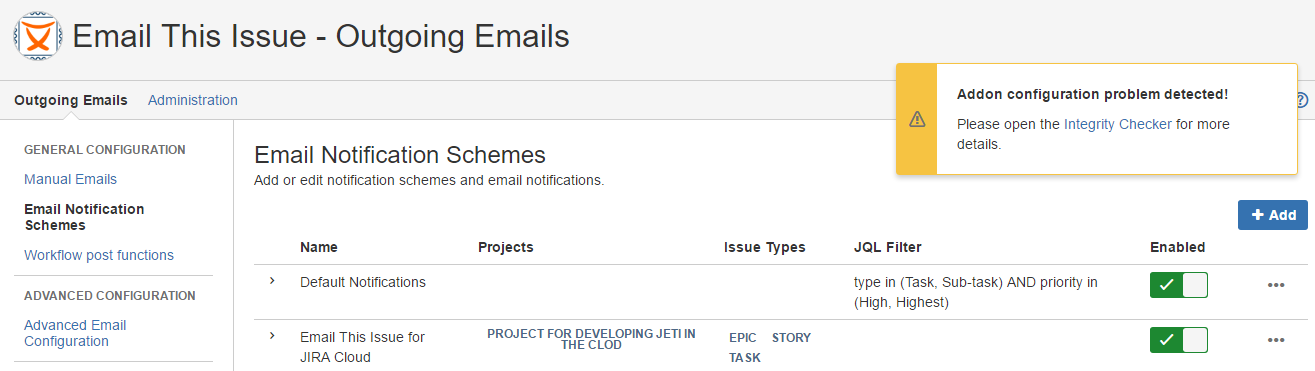The width and height of the screenshot is (1315, 371).
Task: Click the JQL filter text of Default Notifications
Action: coord(976,292)
